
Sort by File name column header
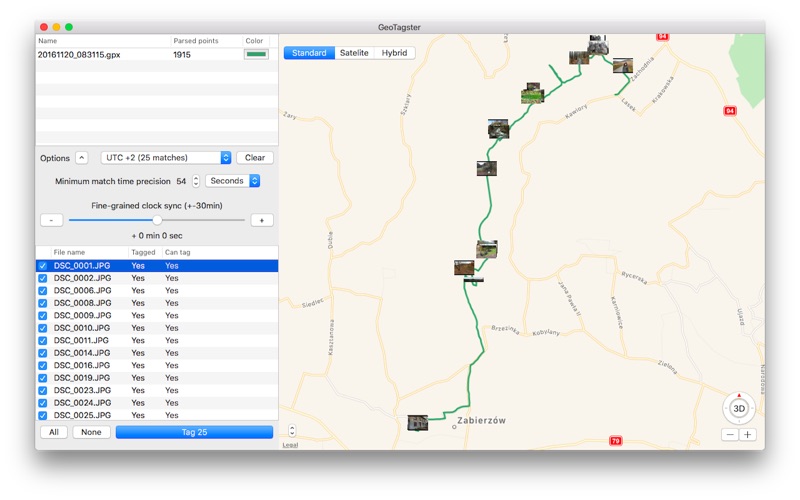click(x=69, y=252)
